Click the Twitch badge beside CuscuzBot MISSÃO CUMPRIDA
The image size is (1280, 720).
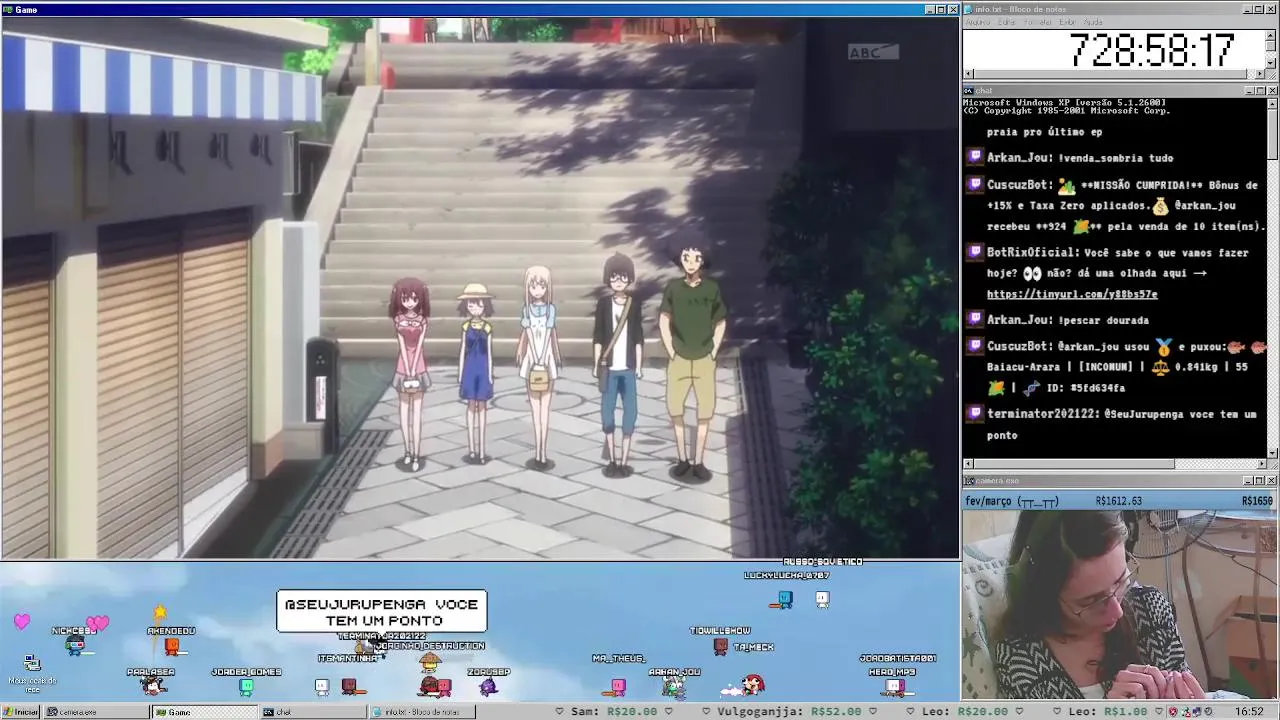tap(975, 184)
